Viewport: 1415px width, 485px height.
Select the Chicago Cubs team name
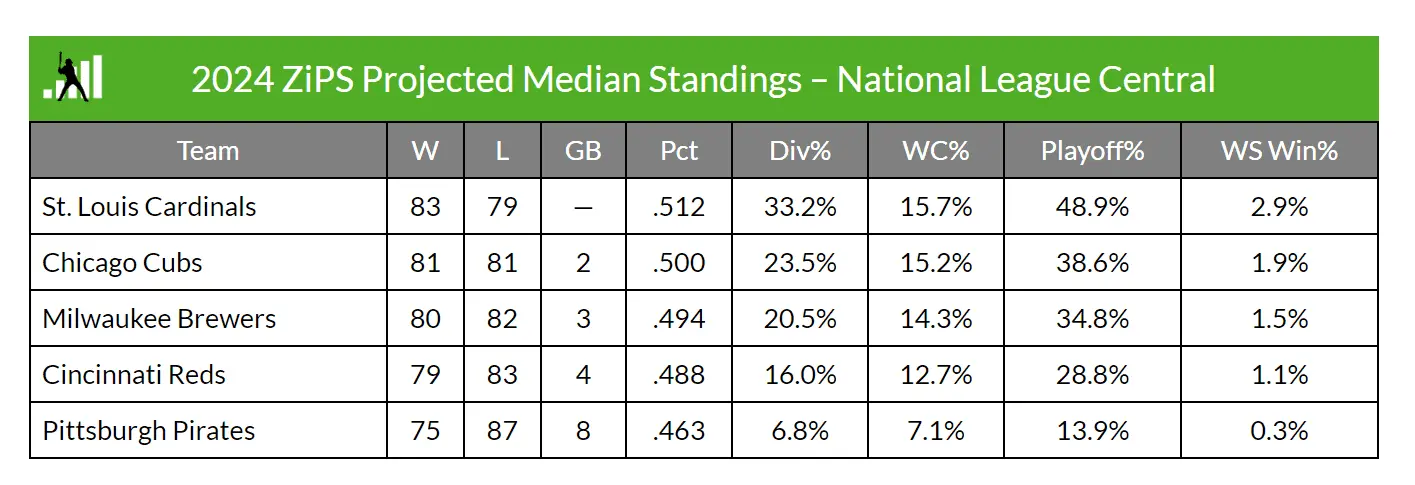click(122, 263)
